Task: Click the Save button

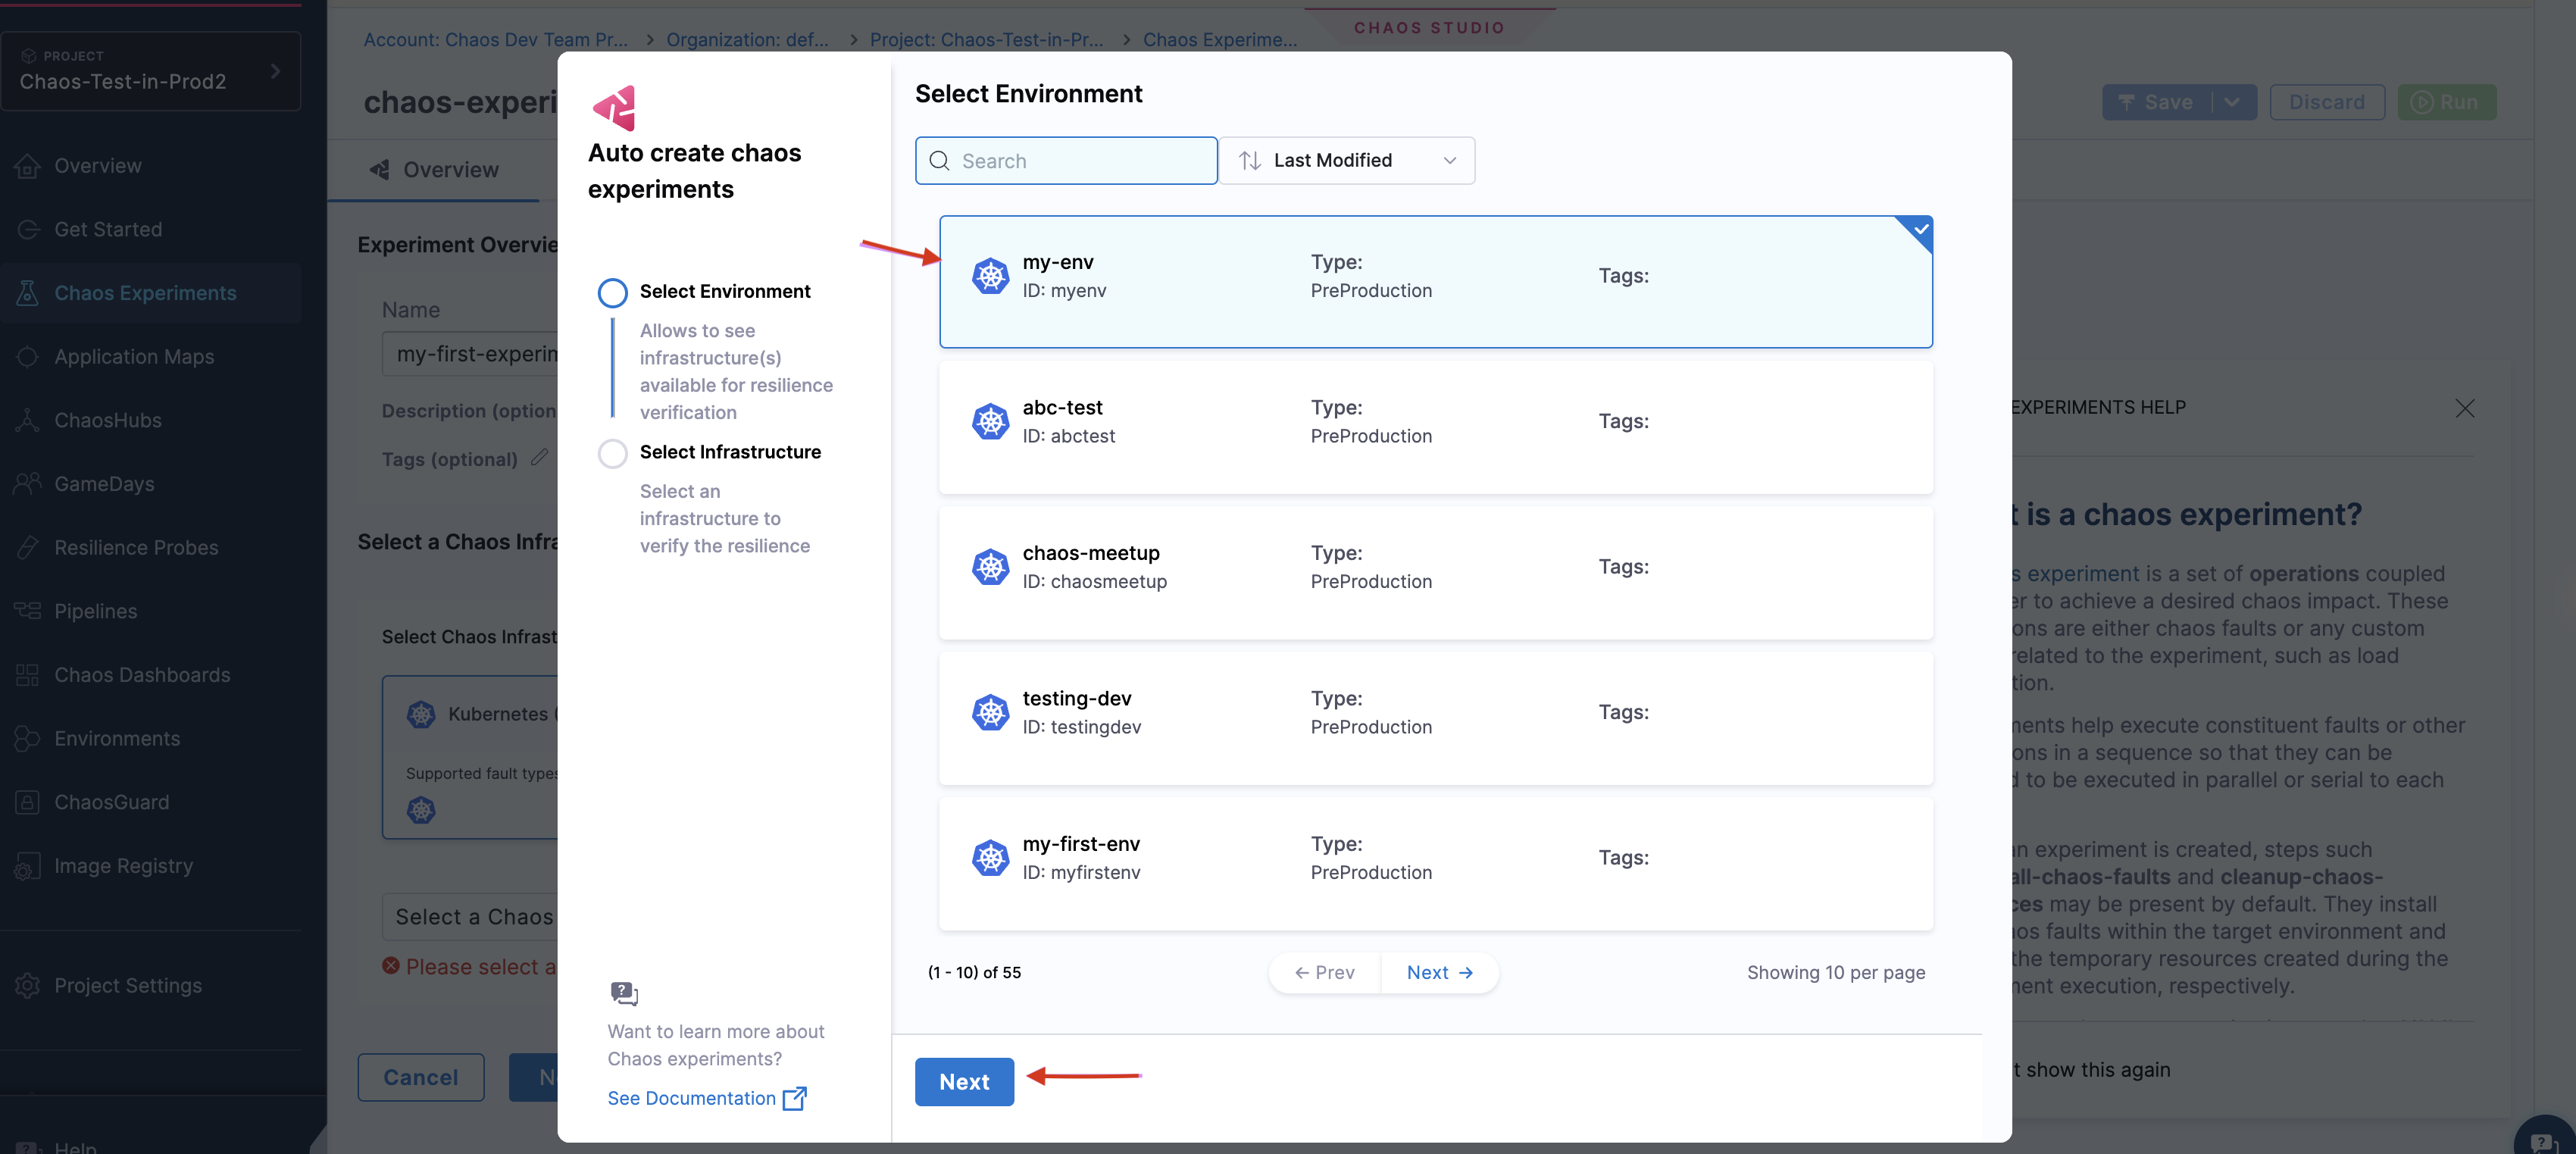Action: (x=2157, y=102)
